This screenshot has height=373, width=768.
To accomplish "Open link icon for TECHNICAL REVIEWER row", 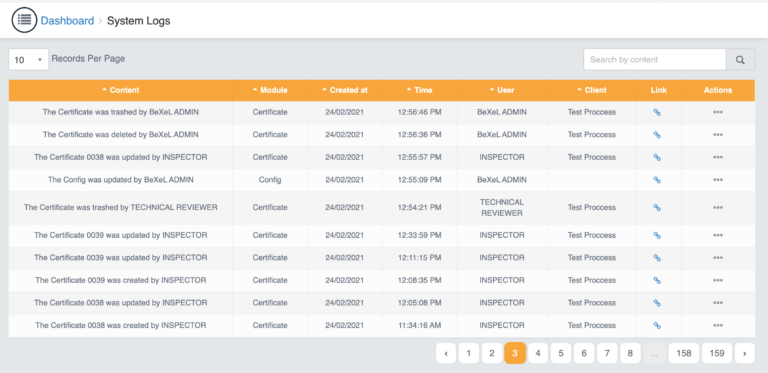I will click(x=657, y=208).
